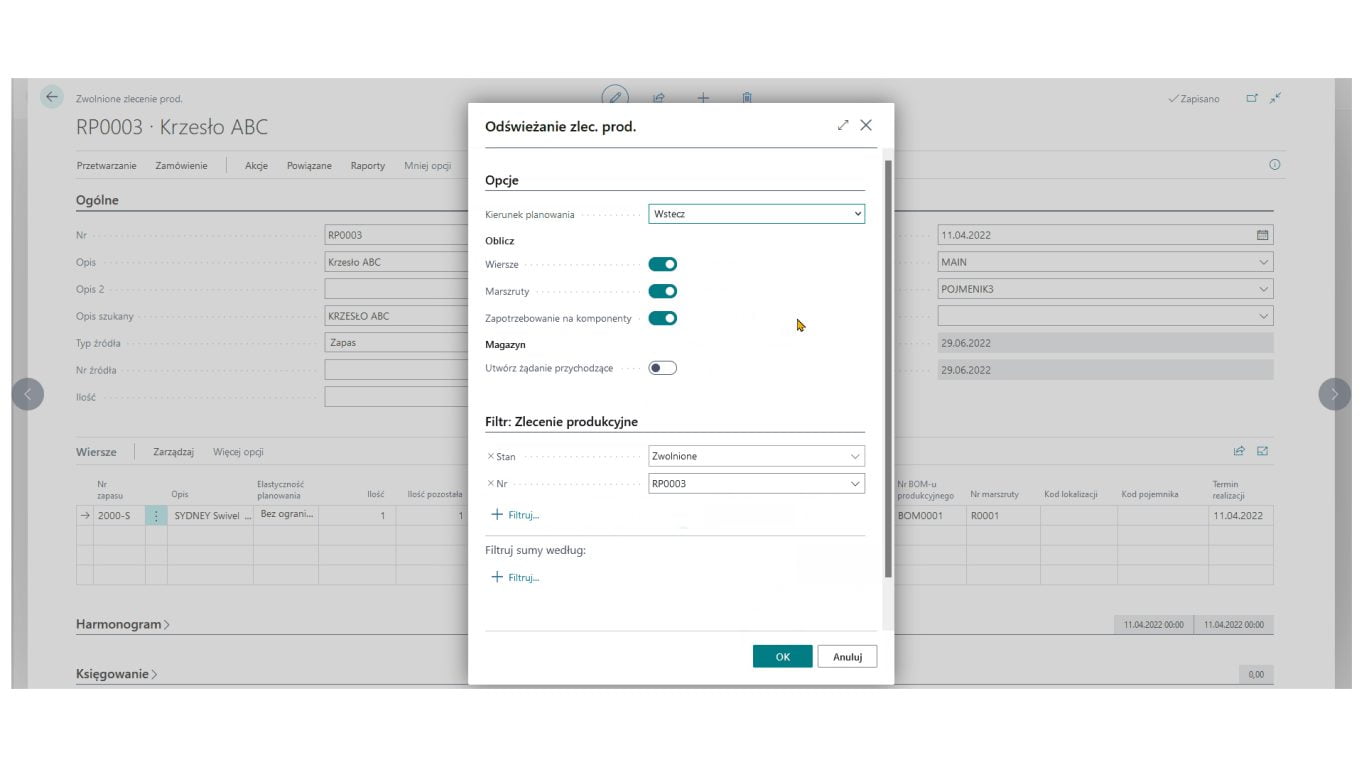The image size is (1364, 767).
Task: Click Termin realizacji cell 11.04.2022
Action: pyautogui.click(x=1240, y=516)
